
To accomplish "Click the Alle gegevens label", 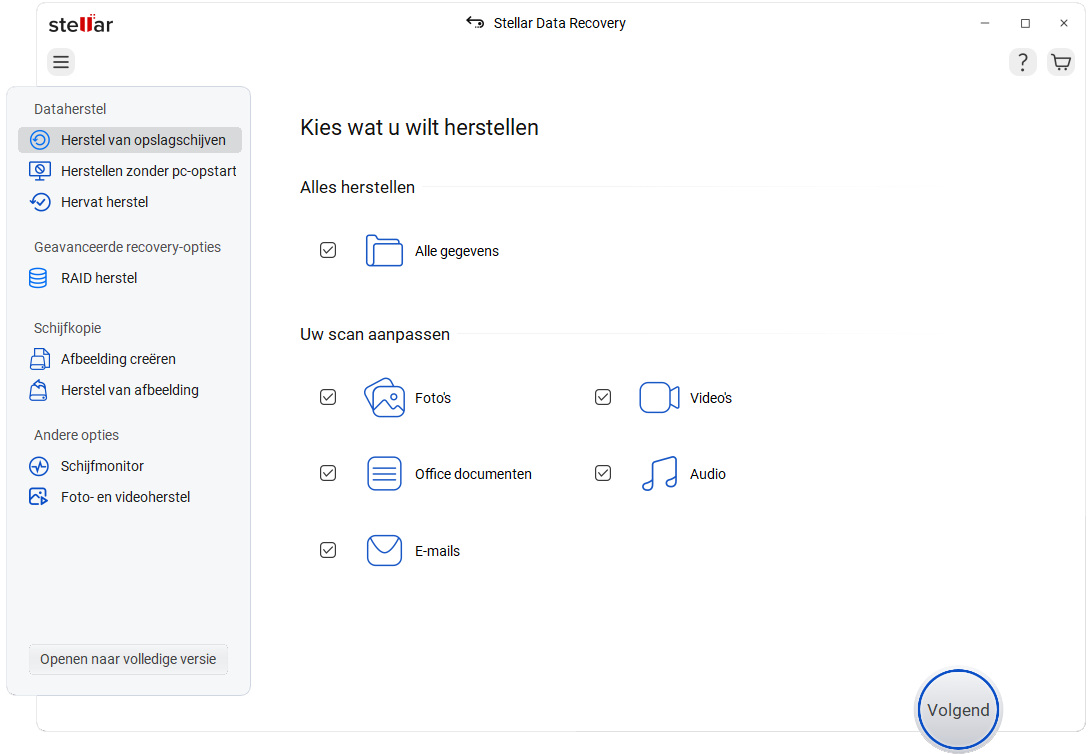I will click(x=457, y=251).
